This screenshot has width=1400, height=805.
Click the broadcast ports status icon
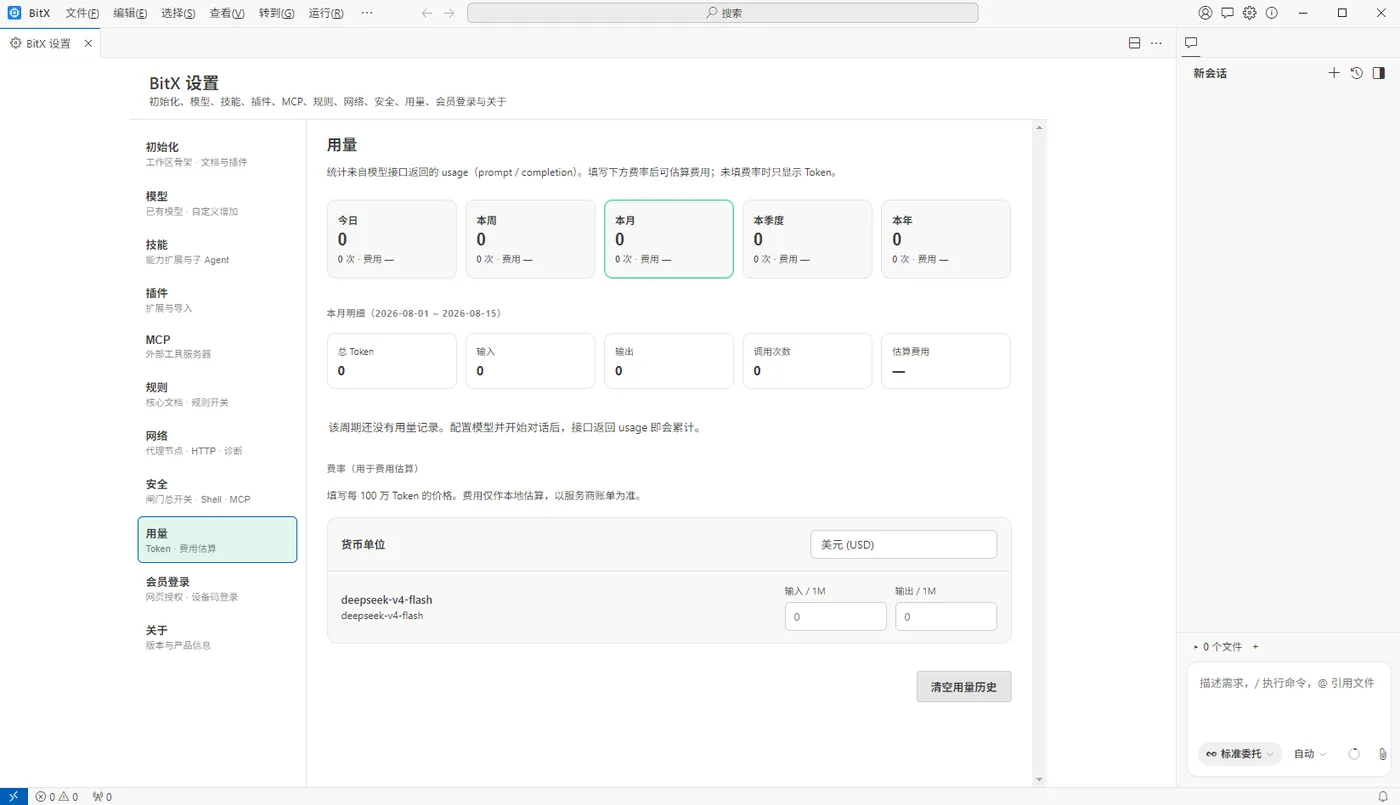(102, 796)
